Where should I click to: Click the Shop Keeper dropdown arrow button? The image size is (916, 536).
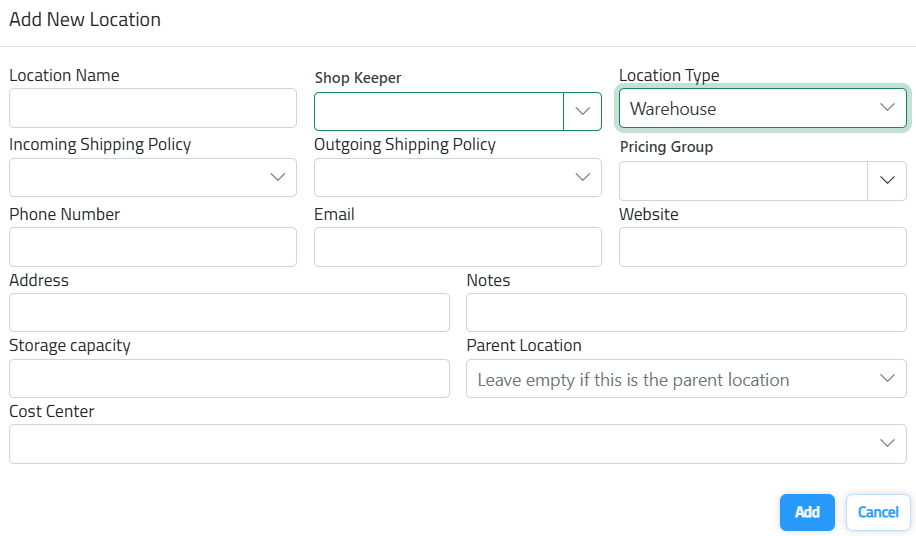[582, 111]
